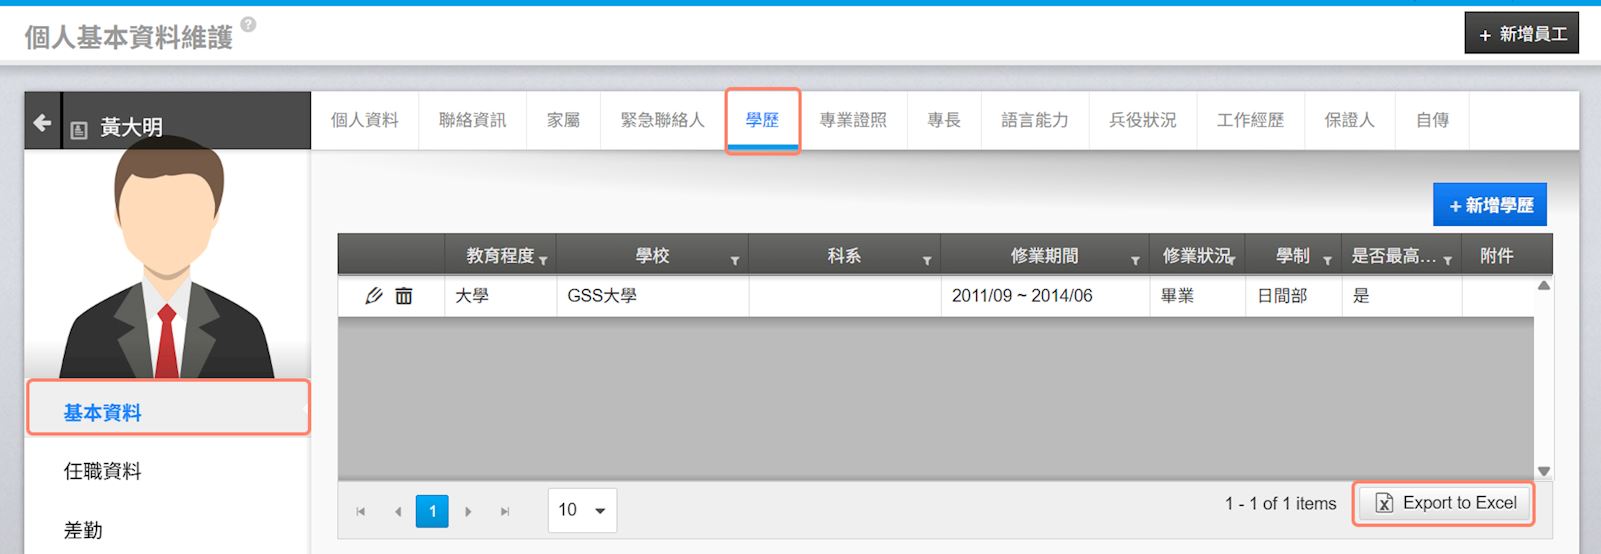The height and width of the screenshot is (554, 1601).
Task: Delete the GSS大學 record with trash icon
Action: click(x=404, y=296)
